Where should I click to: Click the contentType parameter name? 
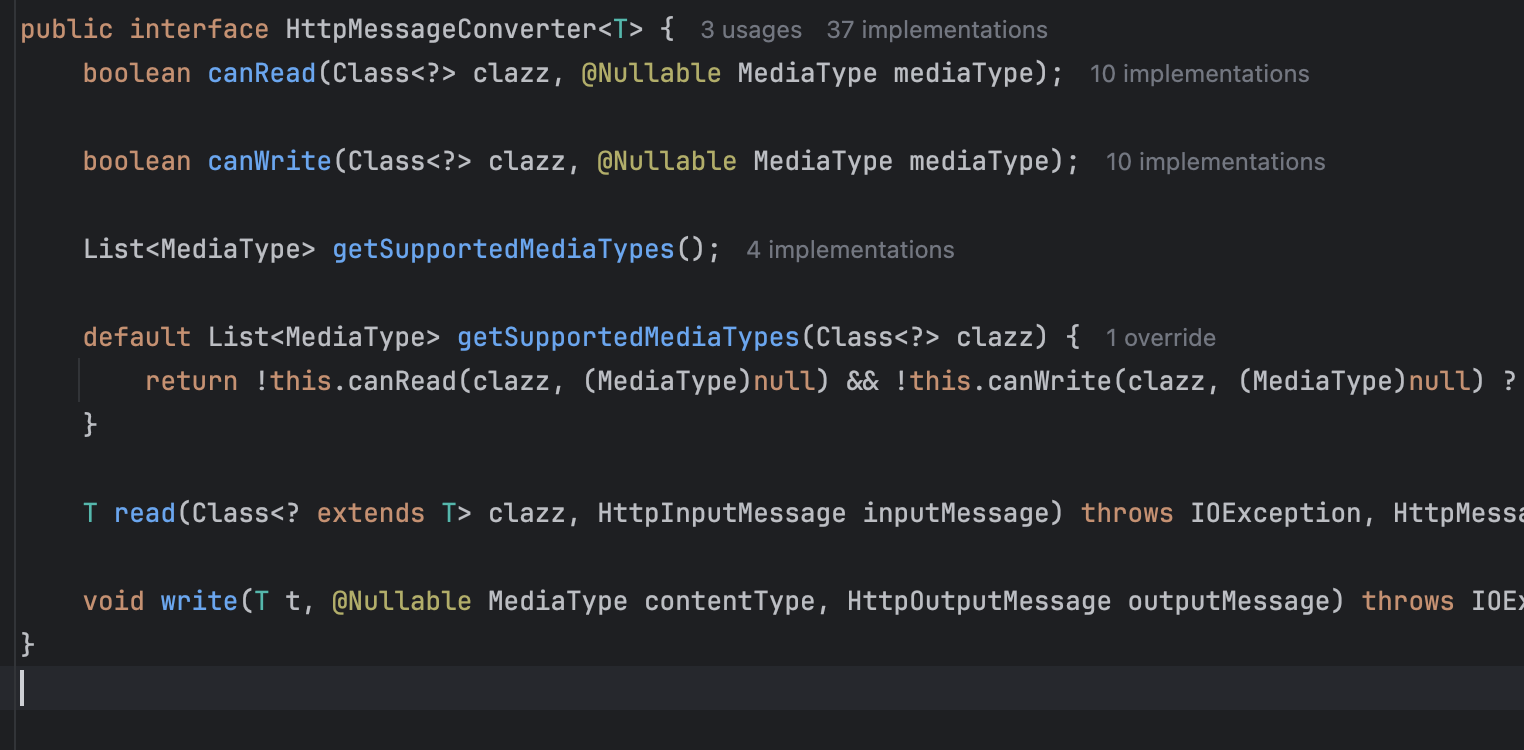click(730, 601)
